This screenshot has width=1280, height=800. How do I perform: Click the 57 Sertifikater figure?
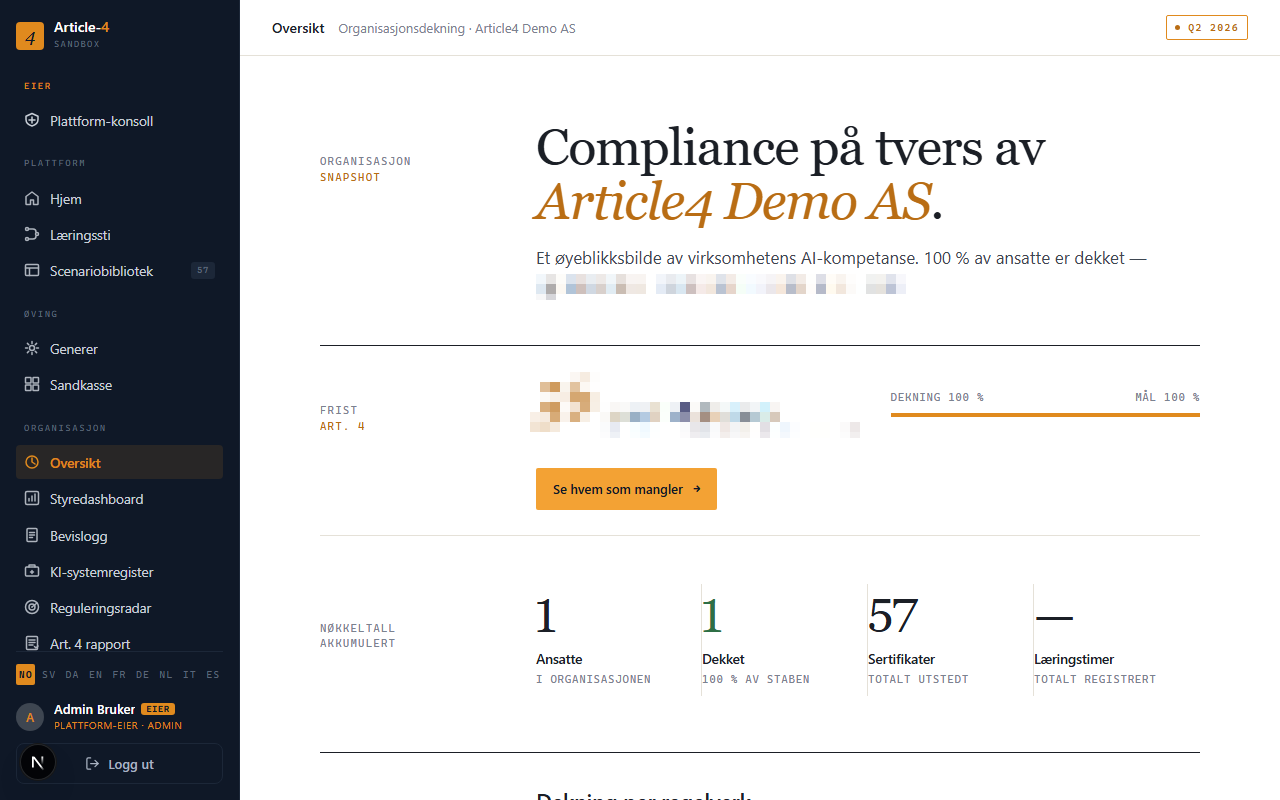click(893, 615)
